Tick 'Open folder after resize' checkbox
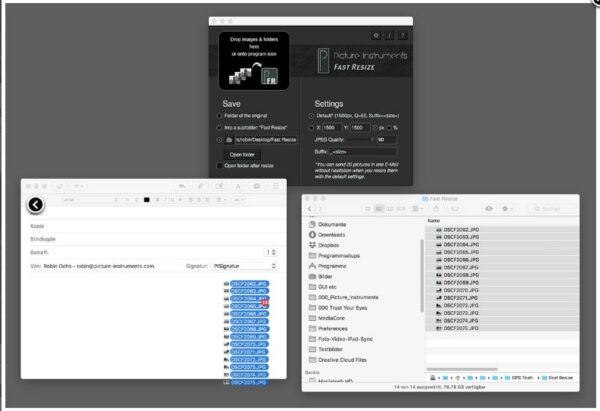600x411 pixels. (219, 166)
